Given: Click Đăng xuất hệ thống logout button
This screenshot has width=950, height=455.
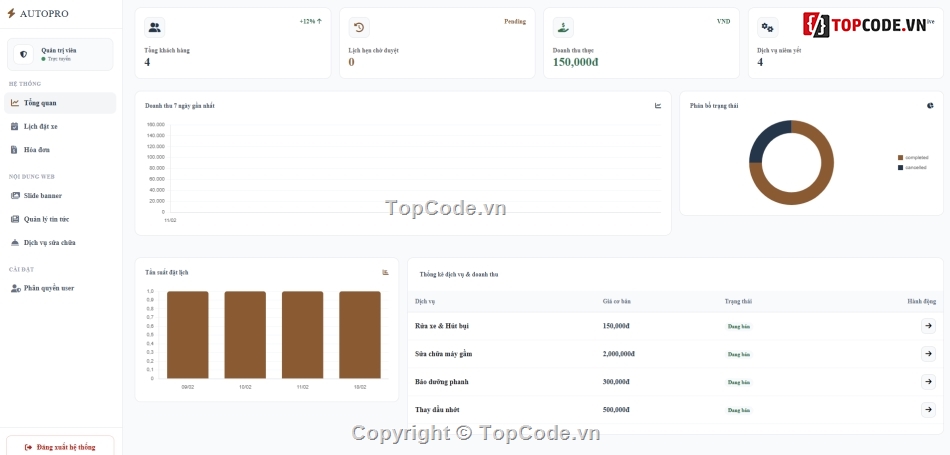Looking at the screenshot, I should click(x=60, y=447).
